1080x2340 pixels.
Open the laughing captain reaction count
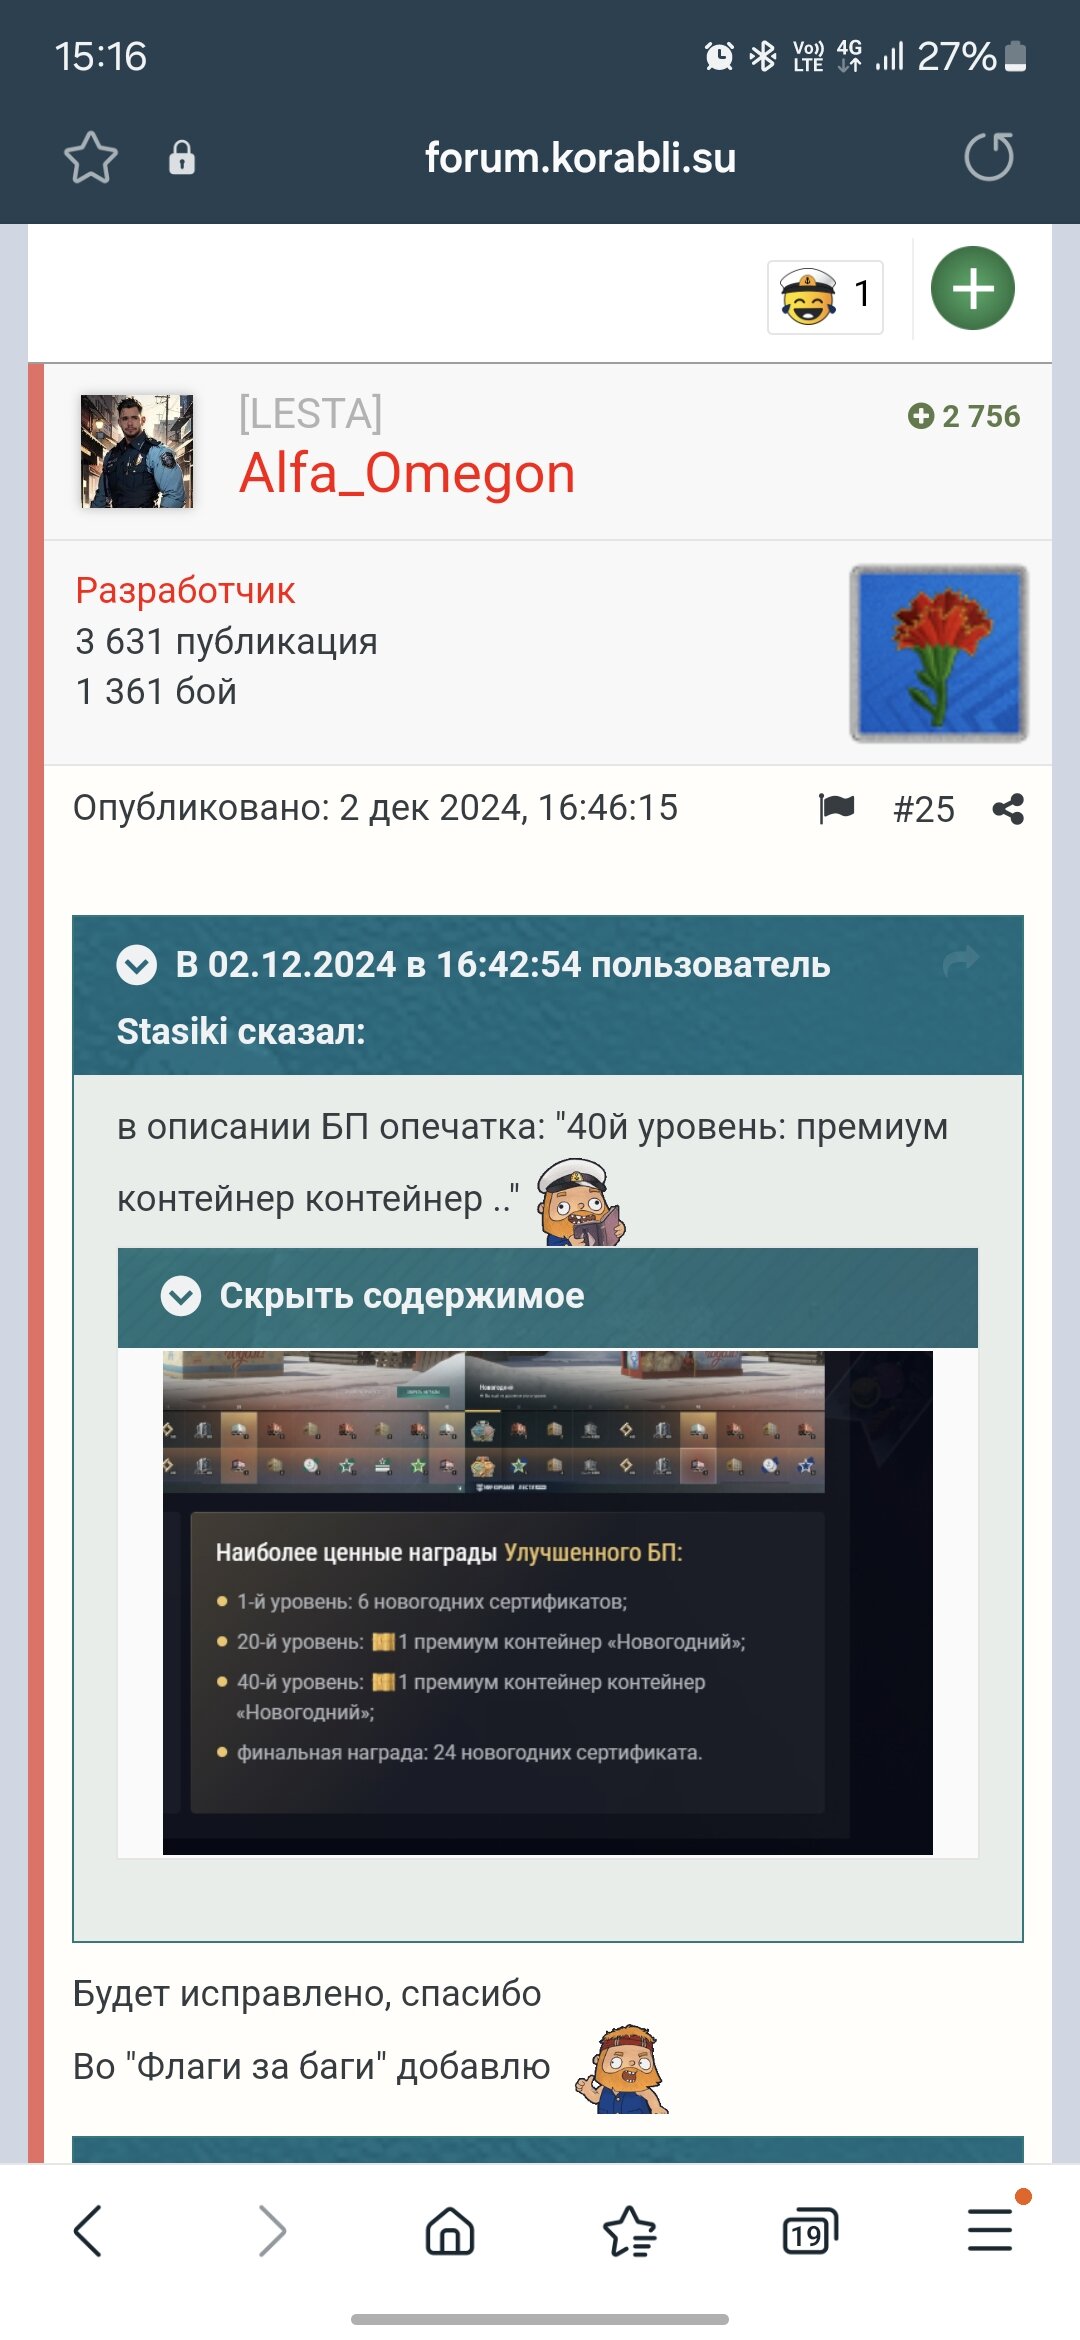point(825,297)
